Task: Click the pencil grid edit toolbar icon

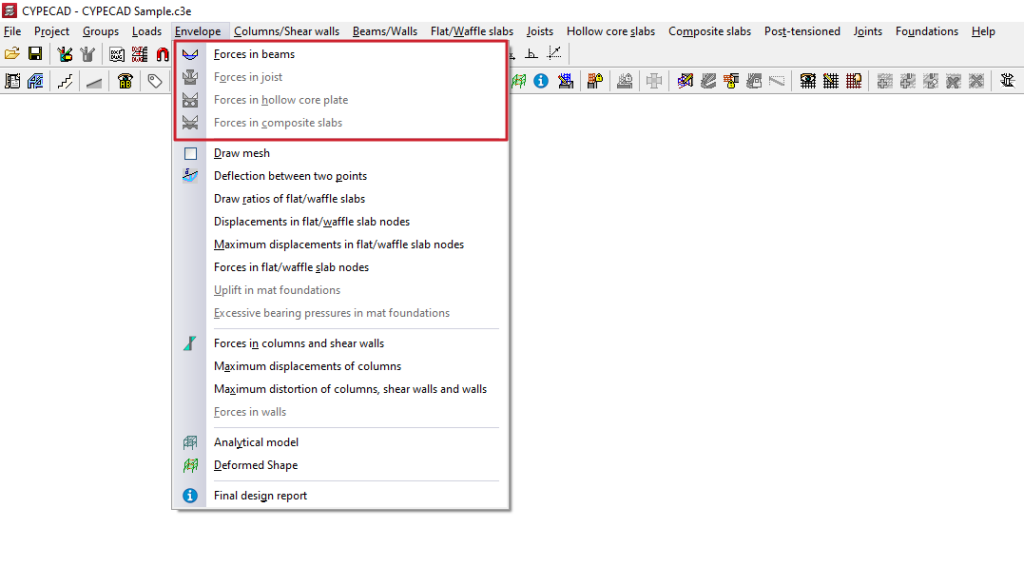Action: click(831, 81)
